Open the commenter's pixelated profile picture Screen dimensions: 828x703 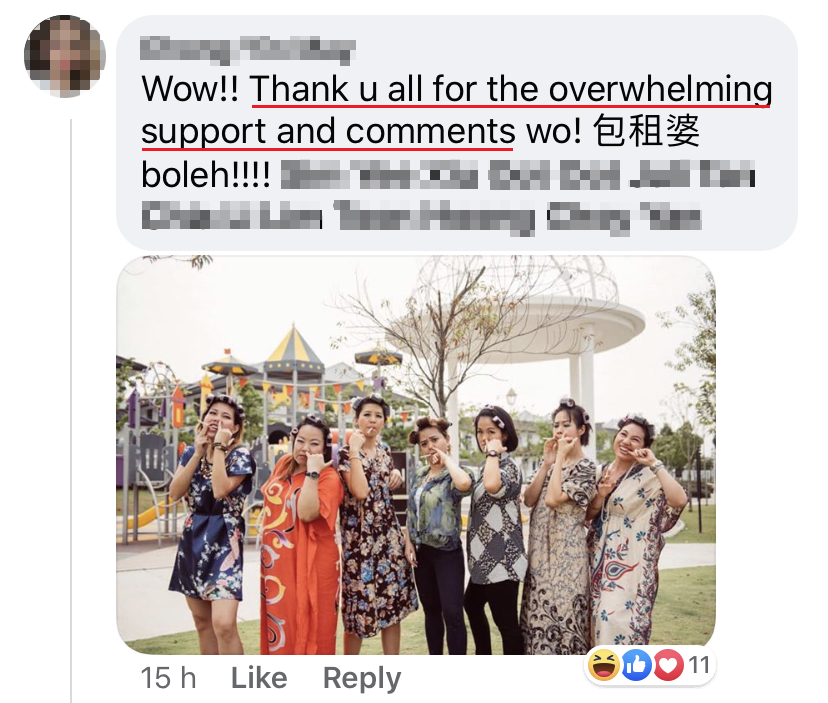tap(65, 56)
